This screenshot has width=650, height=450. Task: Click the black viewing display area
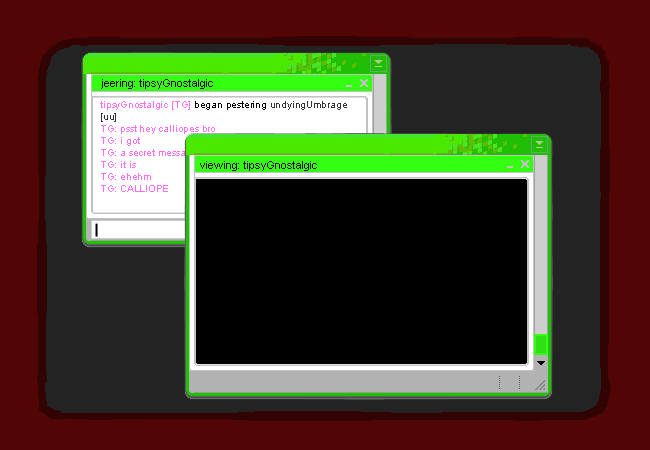[360, 272]
